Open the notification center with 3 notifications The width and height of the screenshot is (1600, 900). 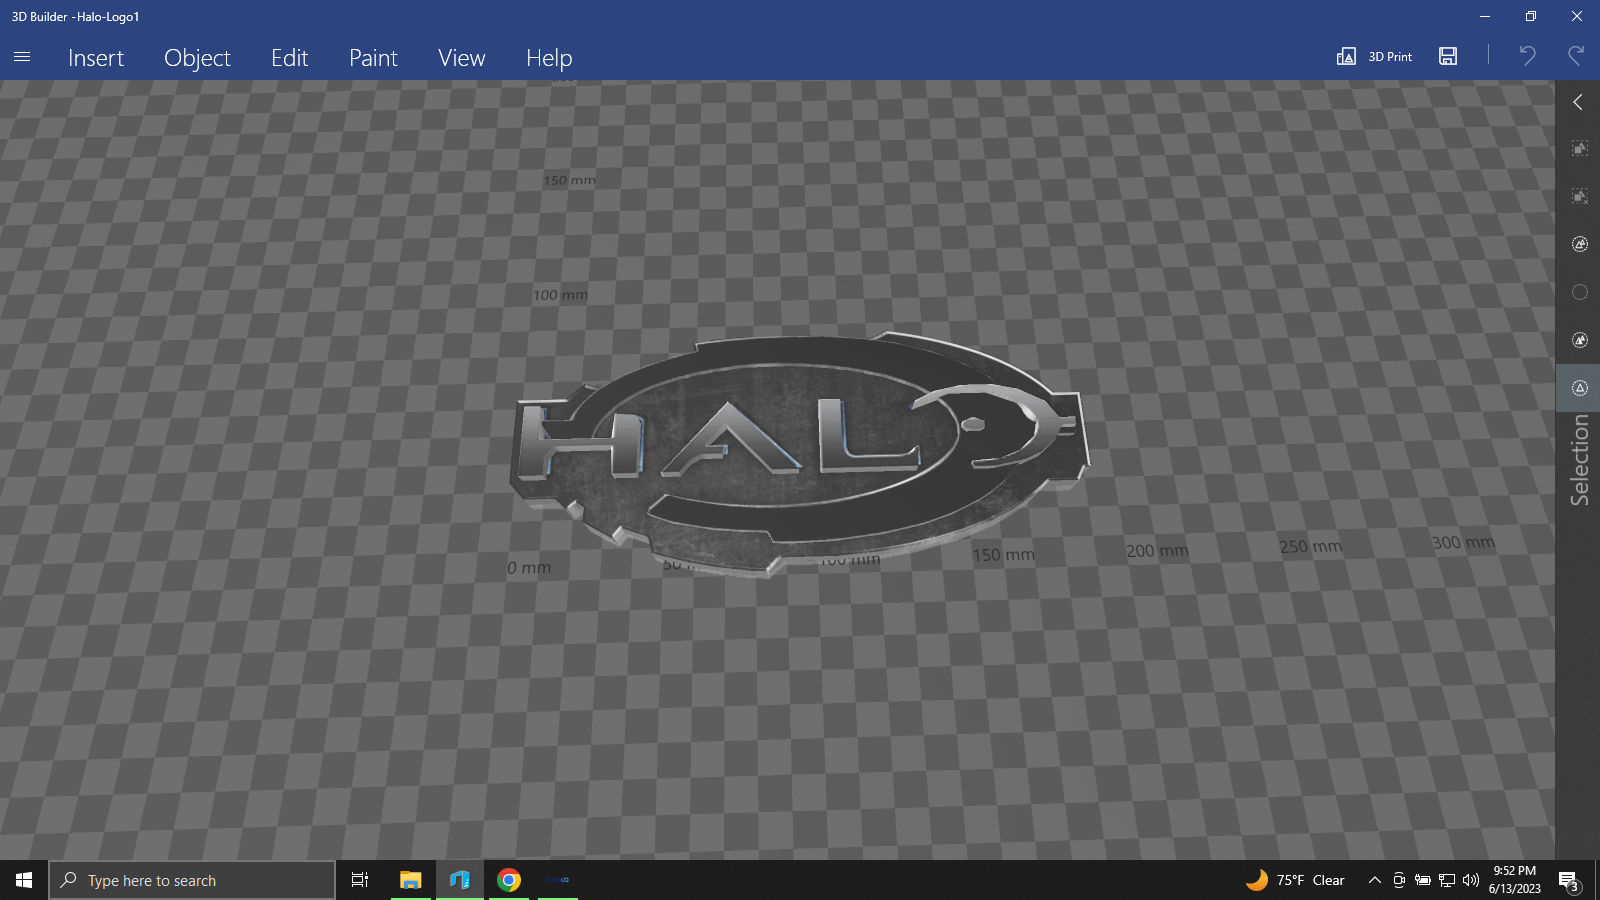coord(1569,881)
